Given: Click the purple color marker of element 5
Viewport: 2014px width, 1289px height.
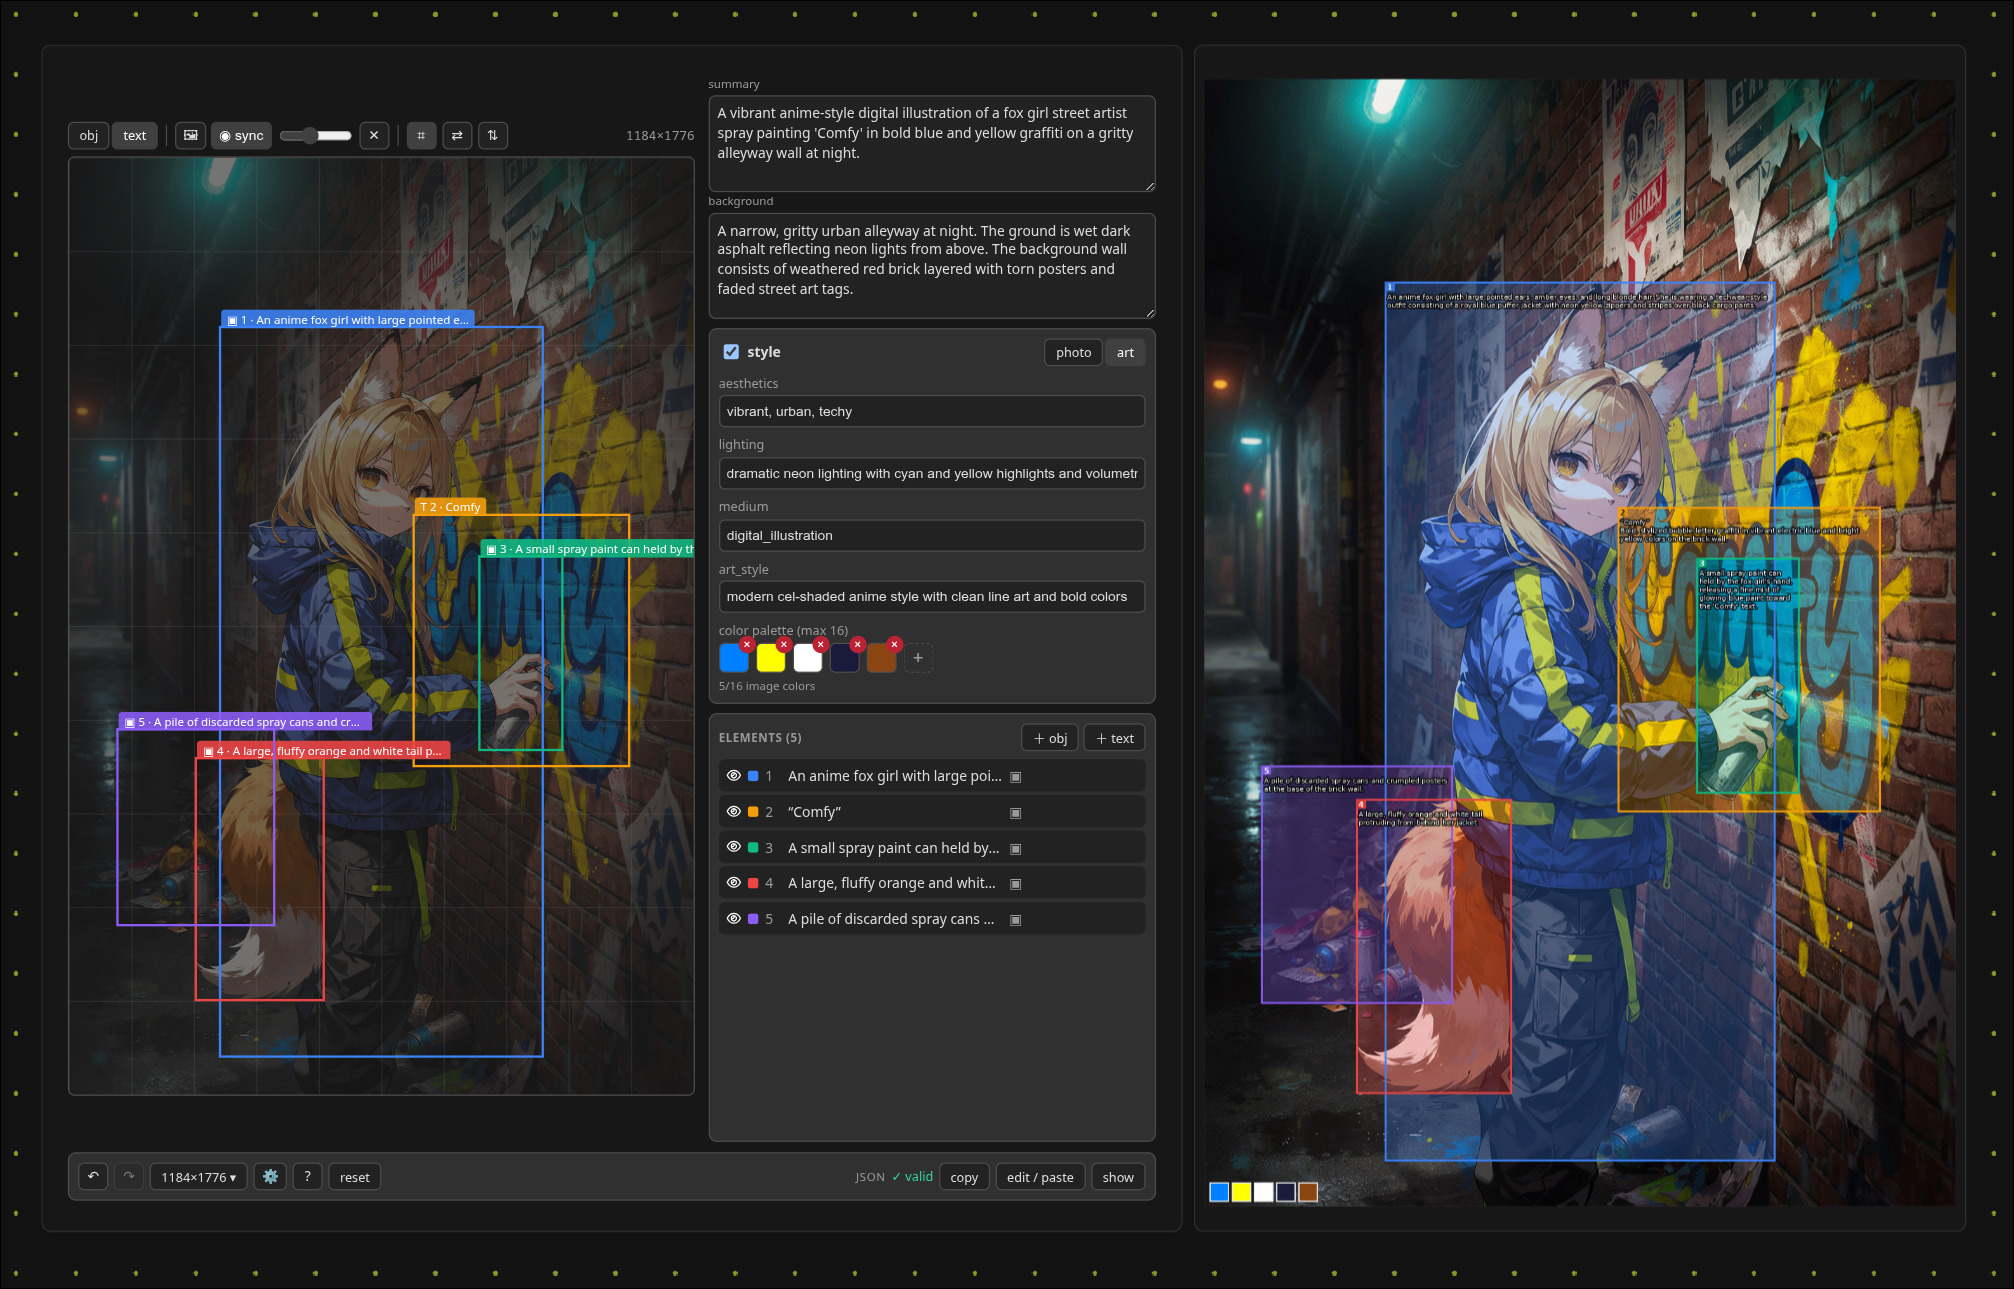Looking at the screenshot, I should tap(753, 919).
